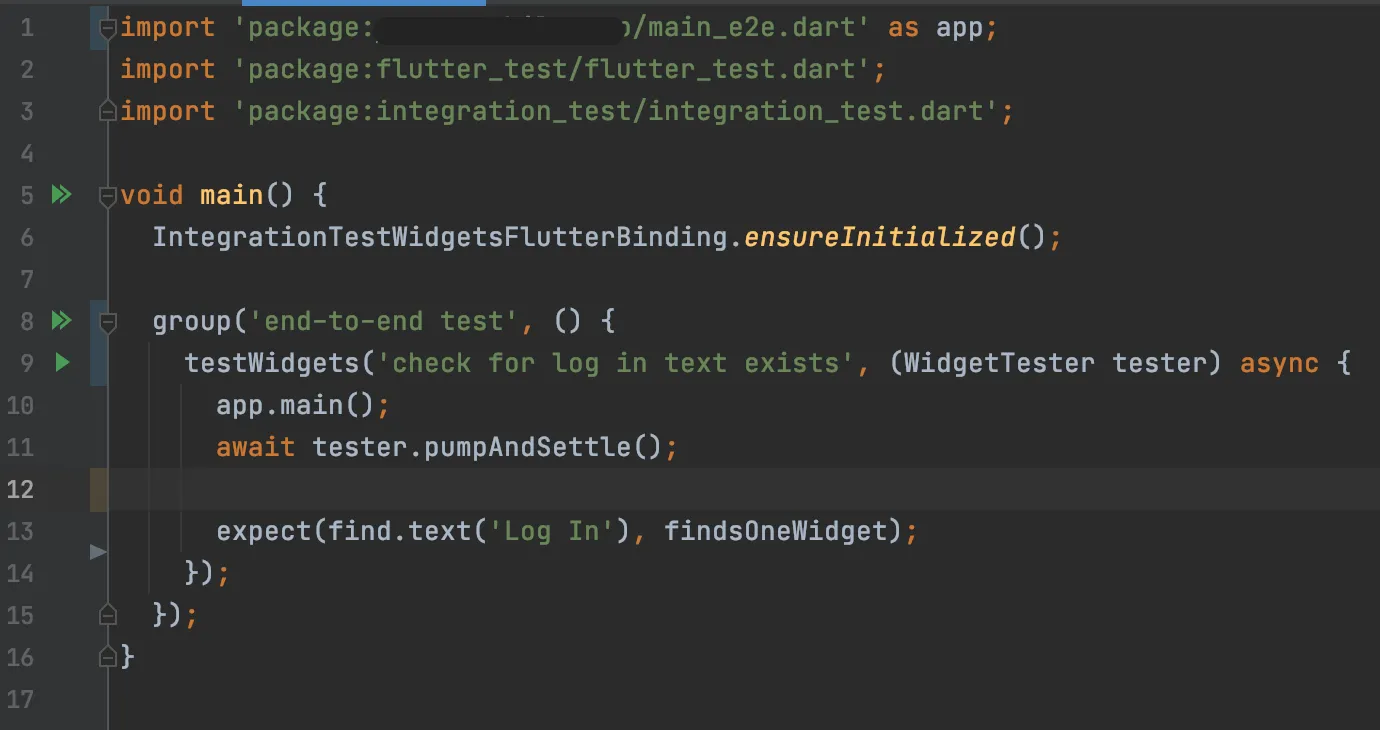Viewport: 1380px width, 730px height.
Task: Click line number 10 in the gutter
Action: pyautogui.click(x=21, y=405)
